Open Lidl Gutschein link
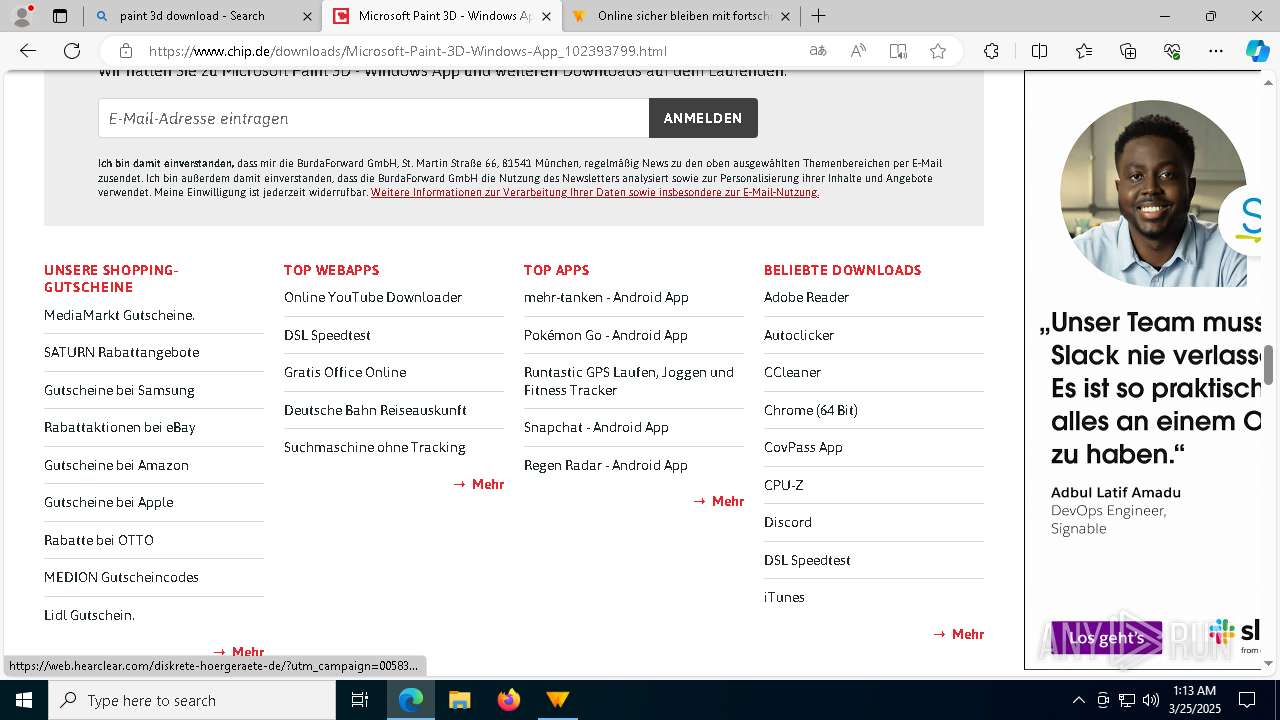The width and height of the screenshot is (1280, 720). click(89, 615)
